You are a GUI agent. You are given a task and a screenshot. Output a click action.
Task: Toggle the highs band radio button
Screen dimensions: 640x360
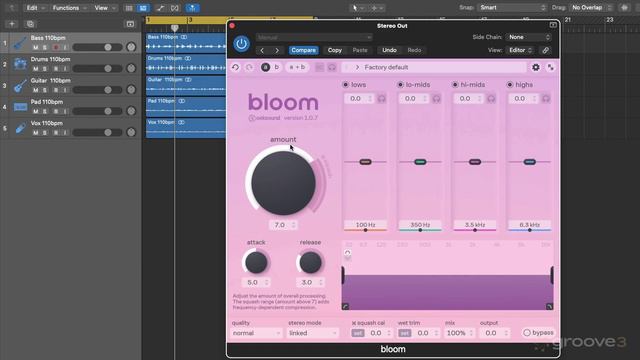click(x=510, y=84)
